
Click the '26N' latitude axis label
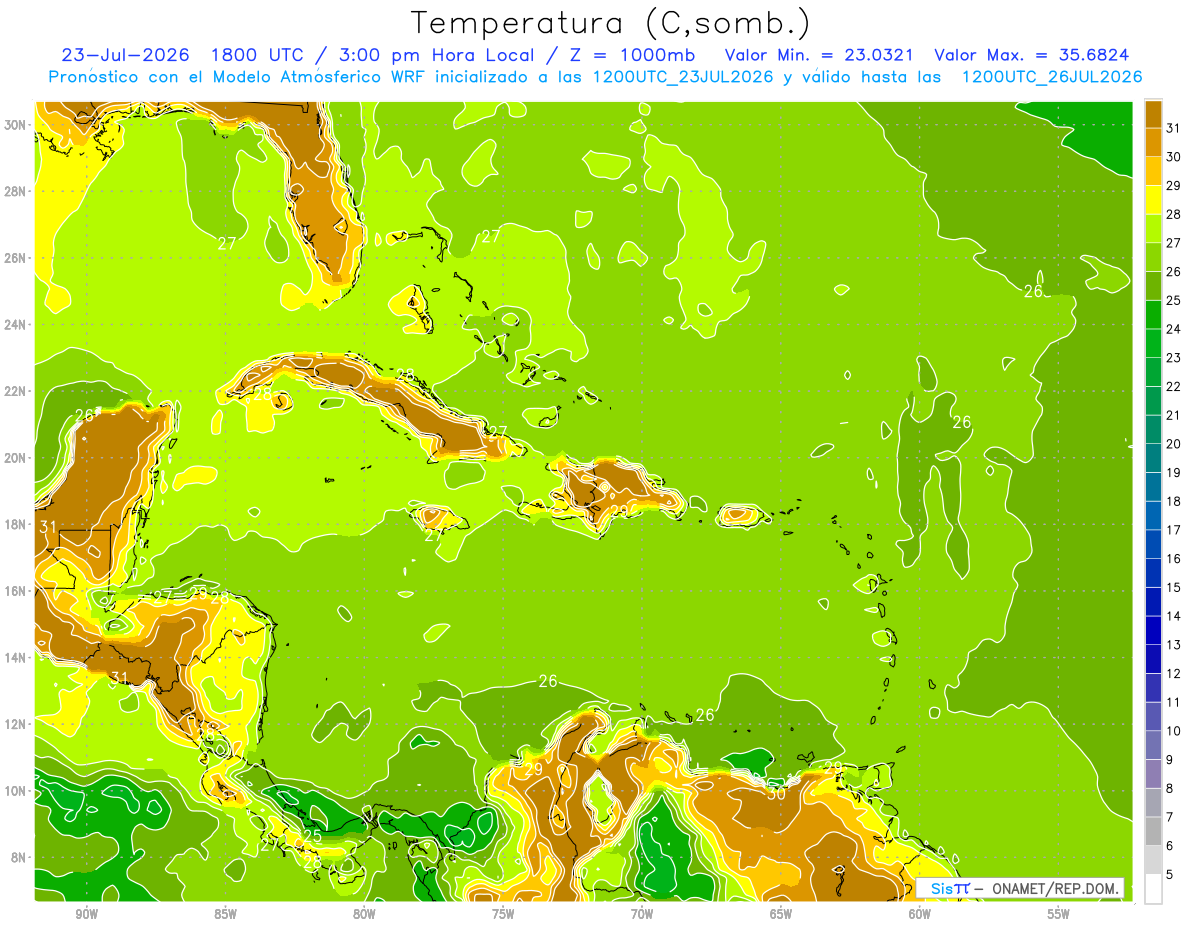[x=15, y=258]
